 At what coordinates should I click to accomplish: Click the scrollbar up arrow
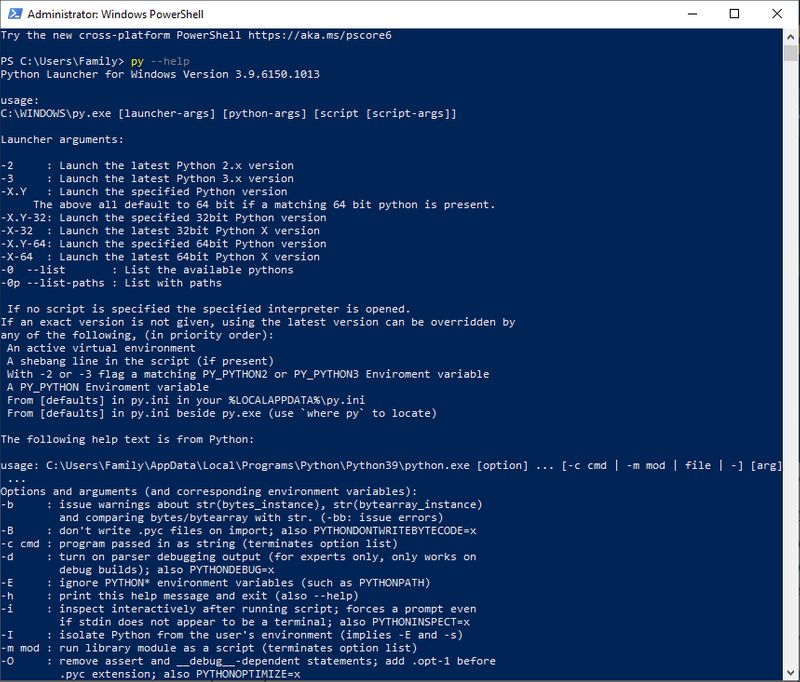click(791, 36)
